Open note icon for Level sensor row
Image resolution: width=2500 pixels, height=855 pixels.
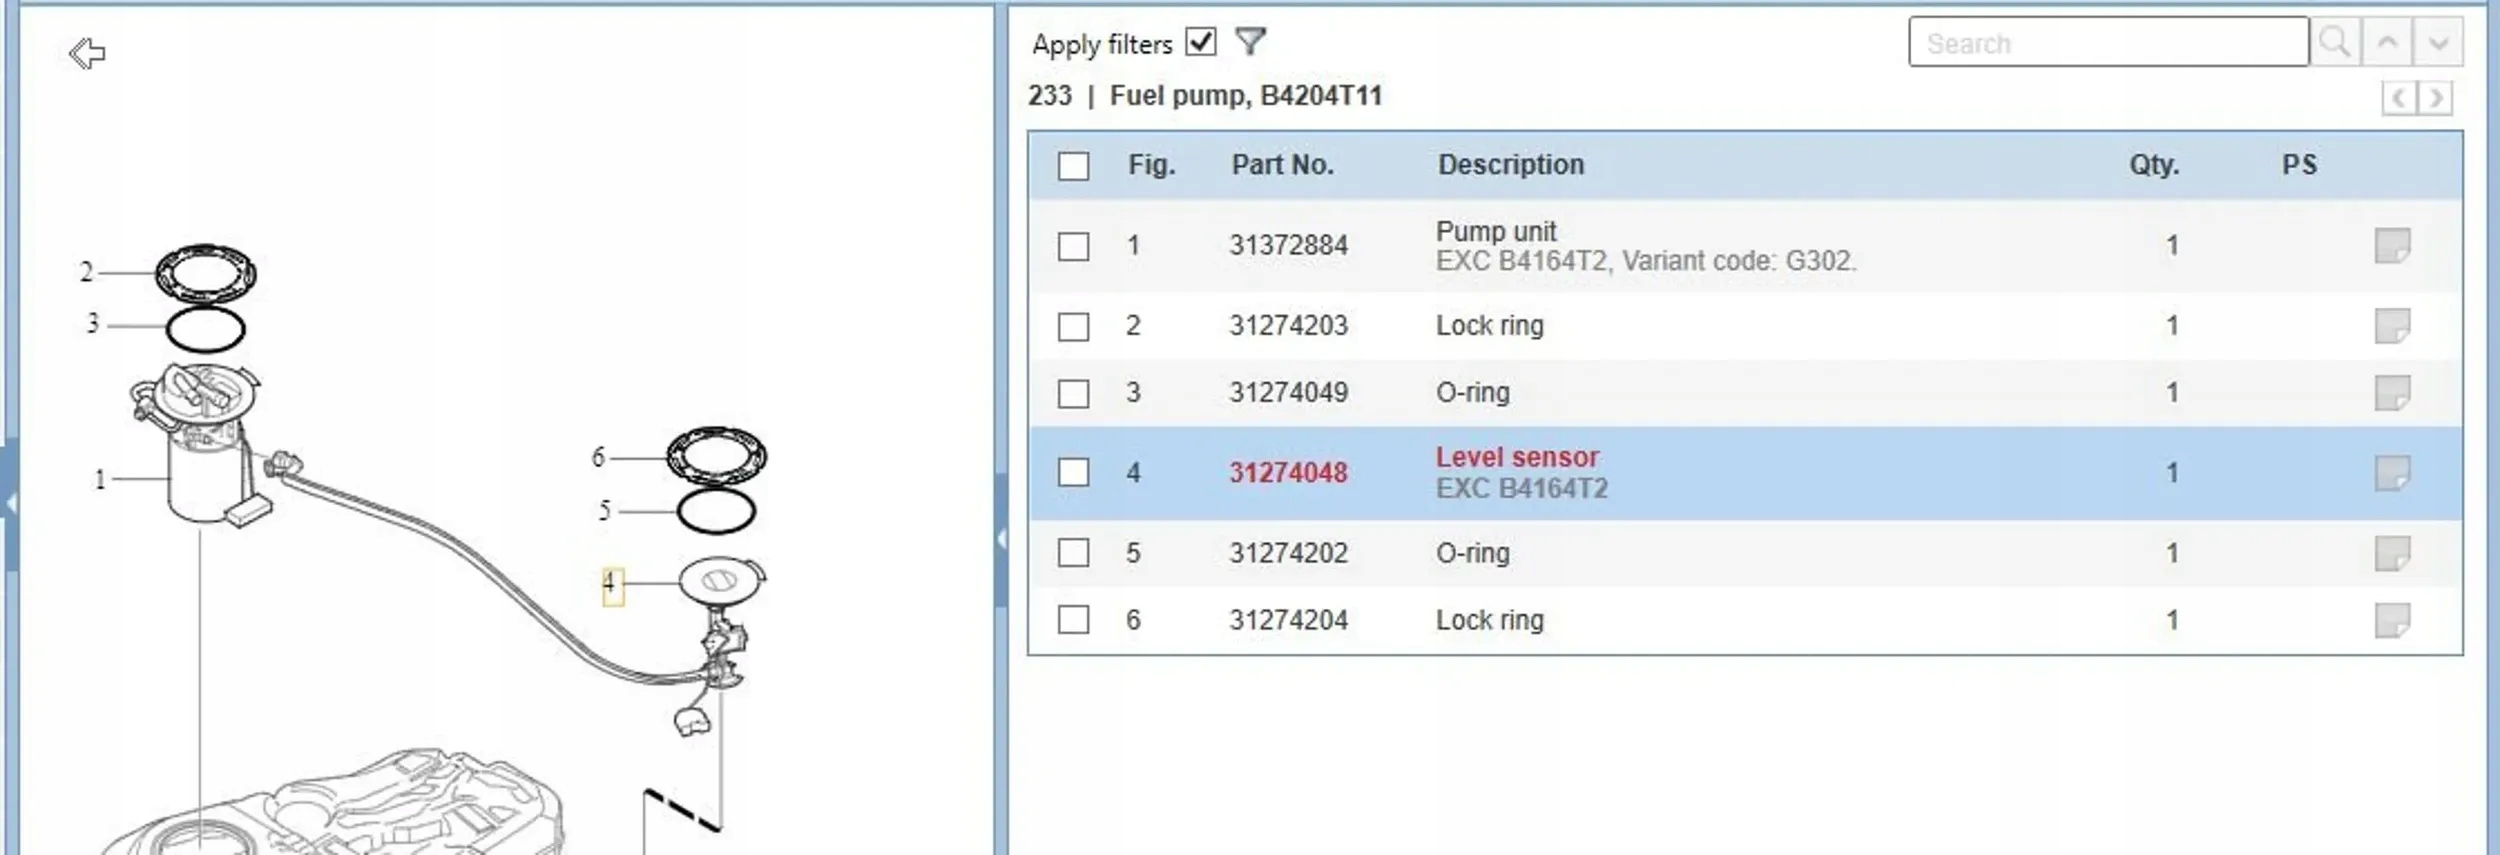pyautogui.click(x=2392, y=473)
